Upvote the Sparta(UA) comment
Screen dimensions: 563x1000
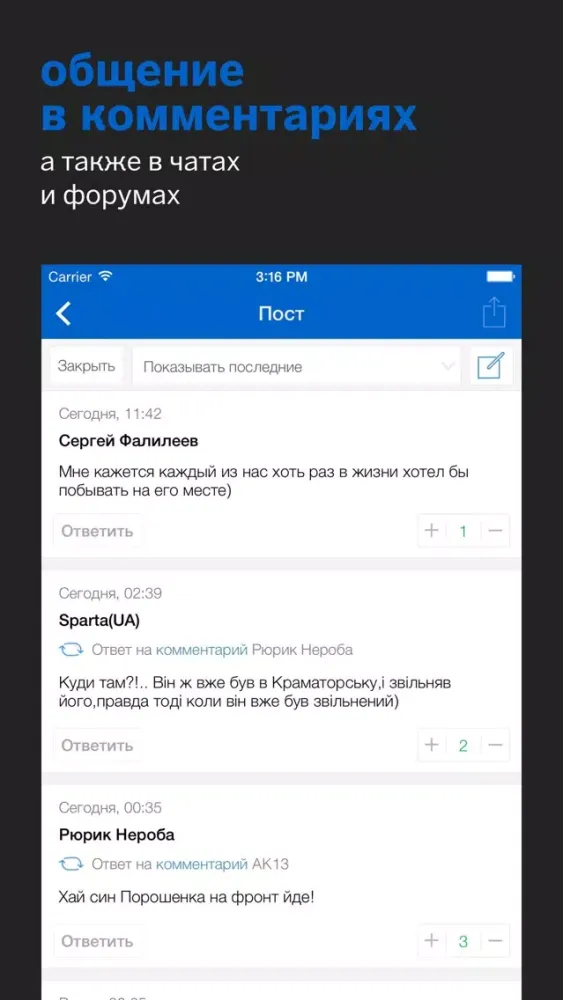(432, 745)
